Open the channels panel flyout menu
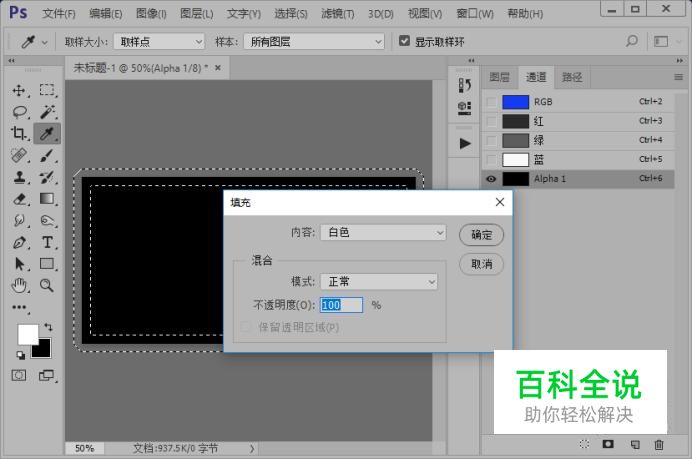 [x=678, y=77]
